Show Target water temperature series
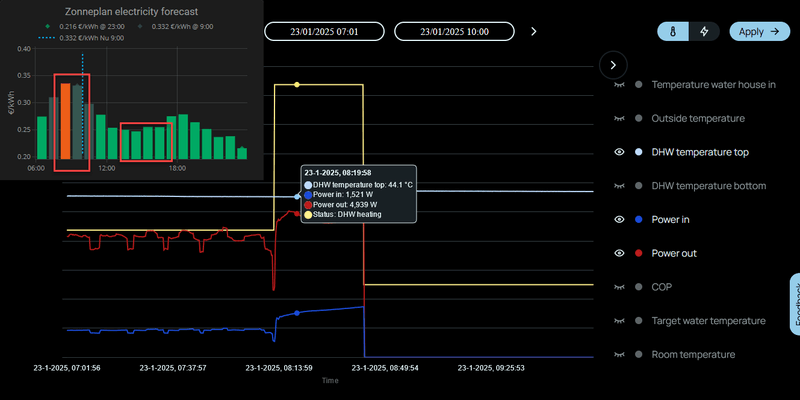800x400 pixels. coord(619,321)
